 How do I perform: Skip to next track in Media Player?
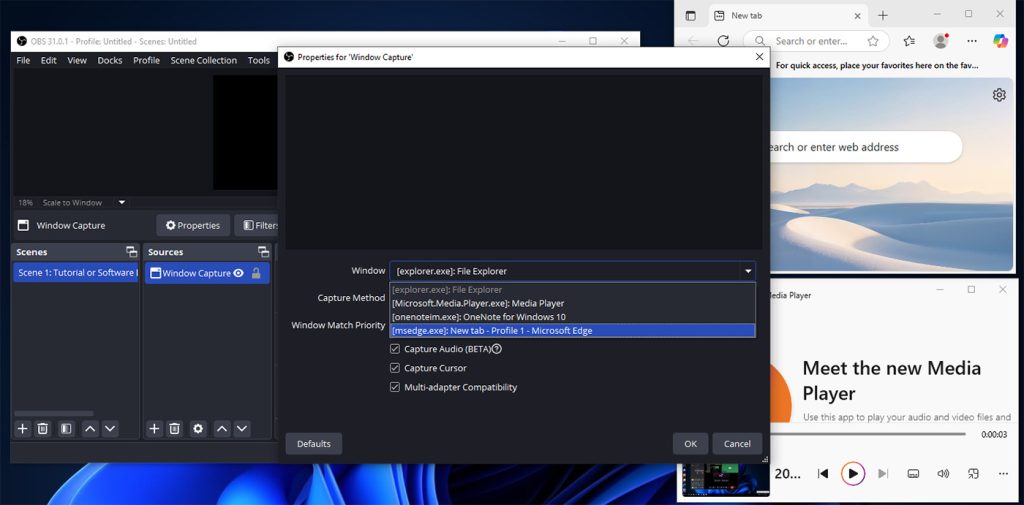pyautogui.click(x=883, y=474)
